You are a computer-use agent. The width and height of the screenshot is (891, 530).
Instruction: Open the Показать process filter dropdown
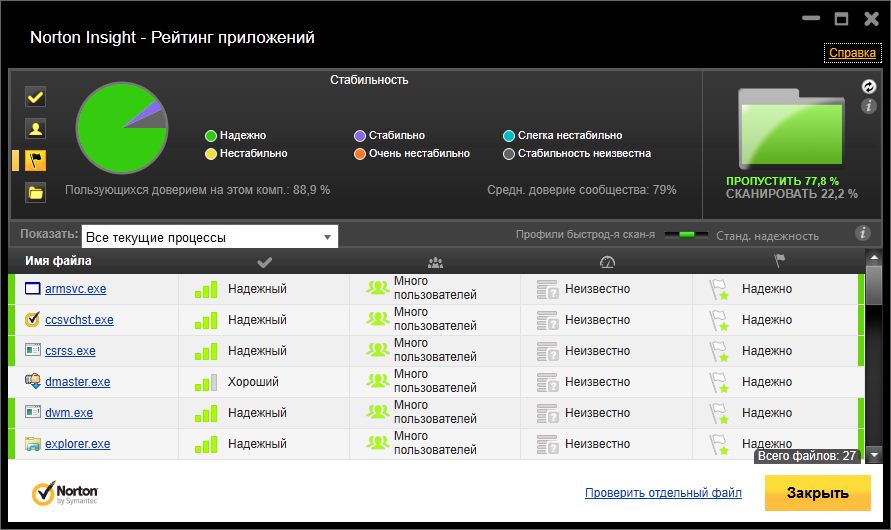(x=210, y=237)
